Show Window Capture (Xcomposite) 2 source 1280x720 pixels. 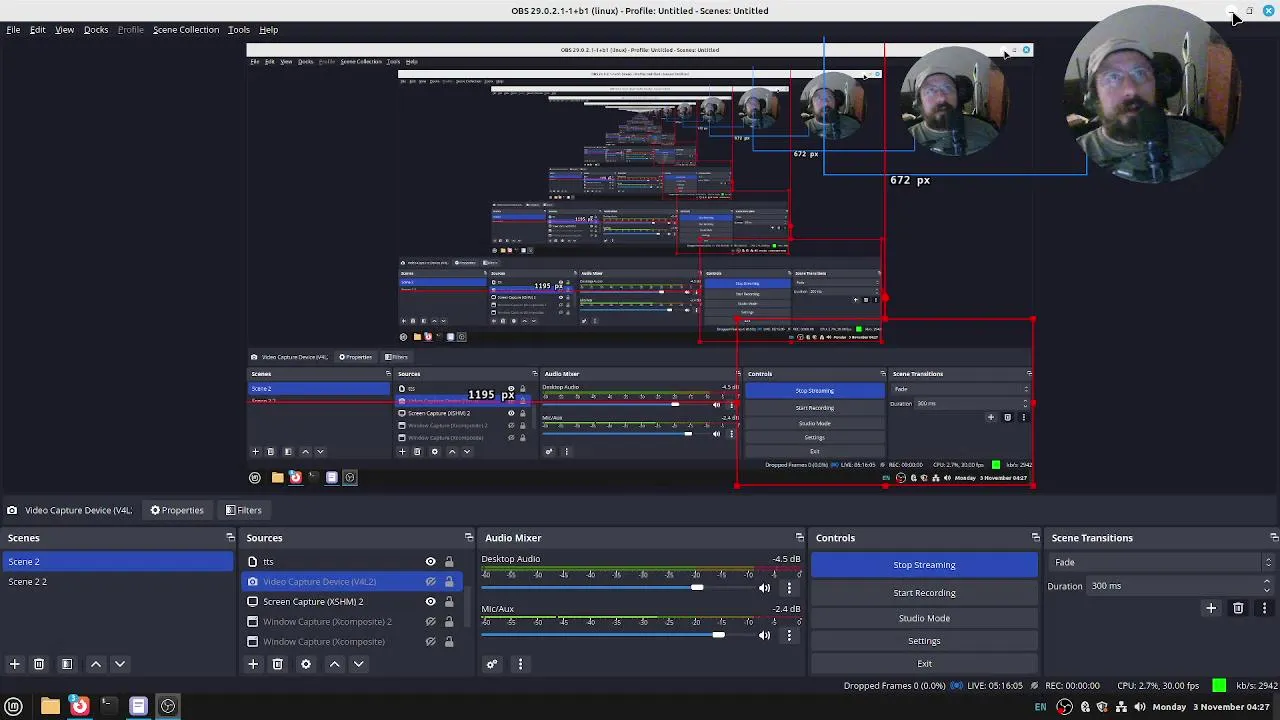pyautogui.click(x=431, y=622)
